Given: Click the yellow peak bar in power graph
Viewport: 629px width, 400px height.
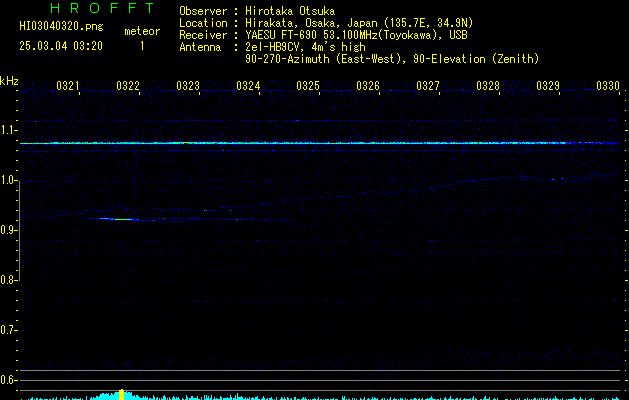Looking at the screenshot, I should point(122,394).
